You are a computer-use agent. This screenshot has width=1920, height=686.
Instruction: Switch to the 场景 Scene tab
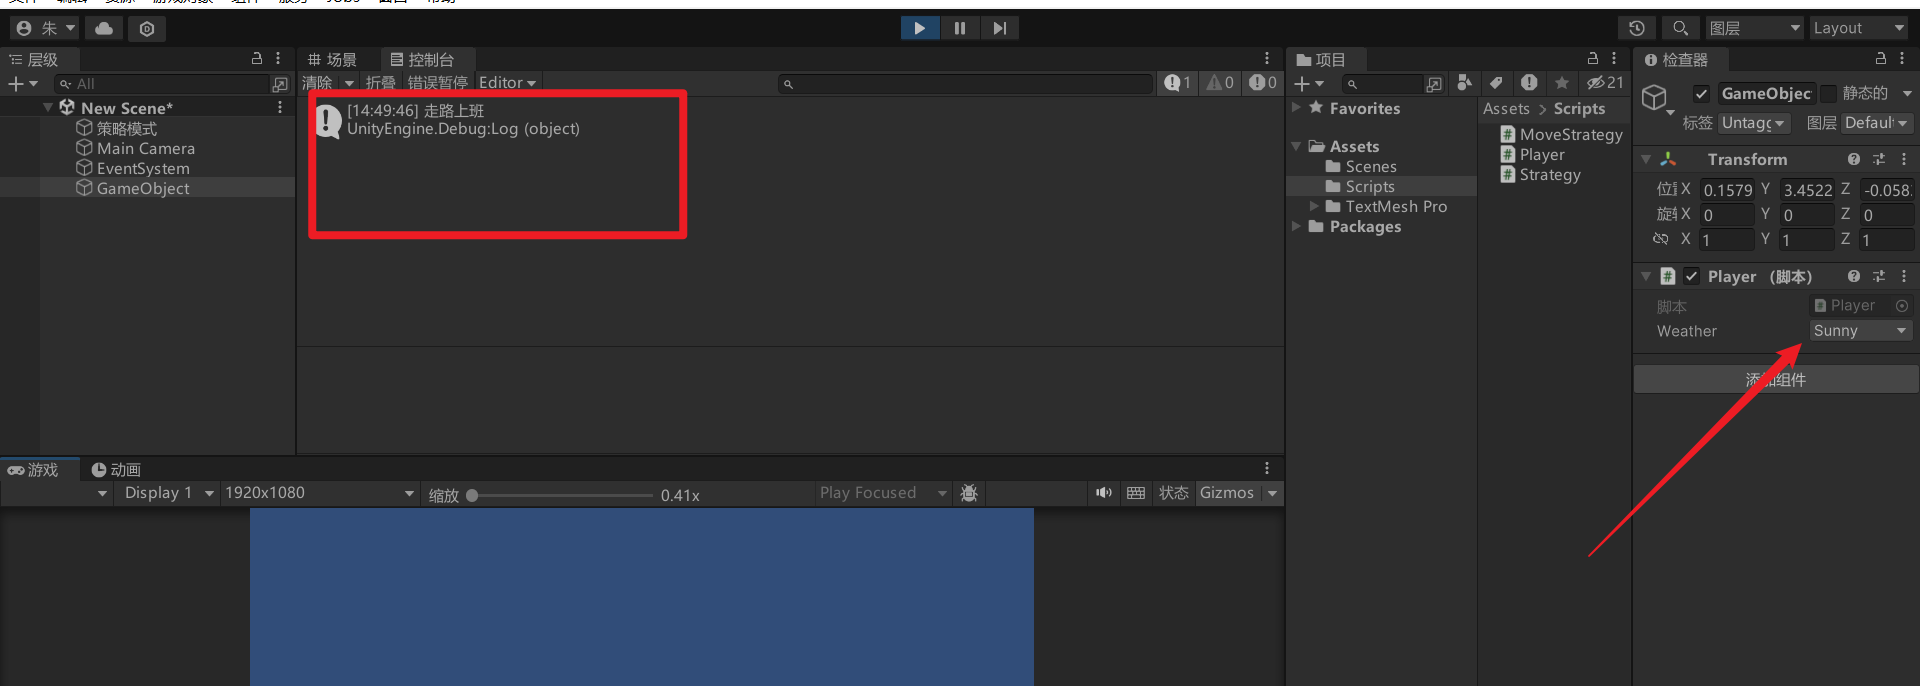(332, 59)
